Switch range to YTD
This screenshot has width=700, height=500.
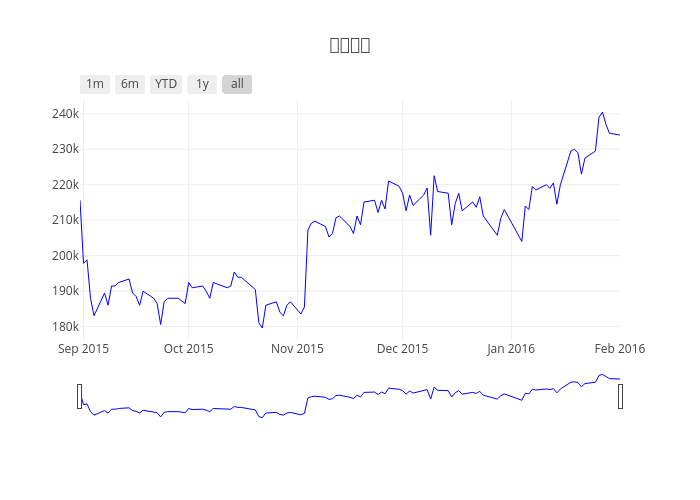166,84
